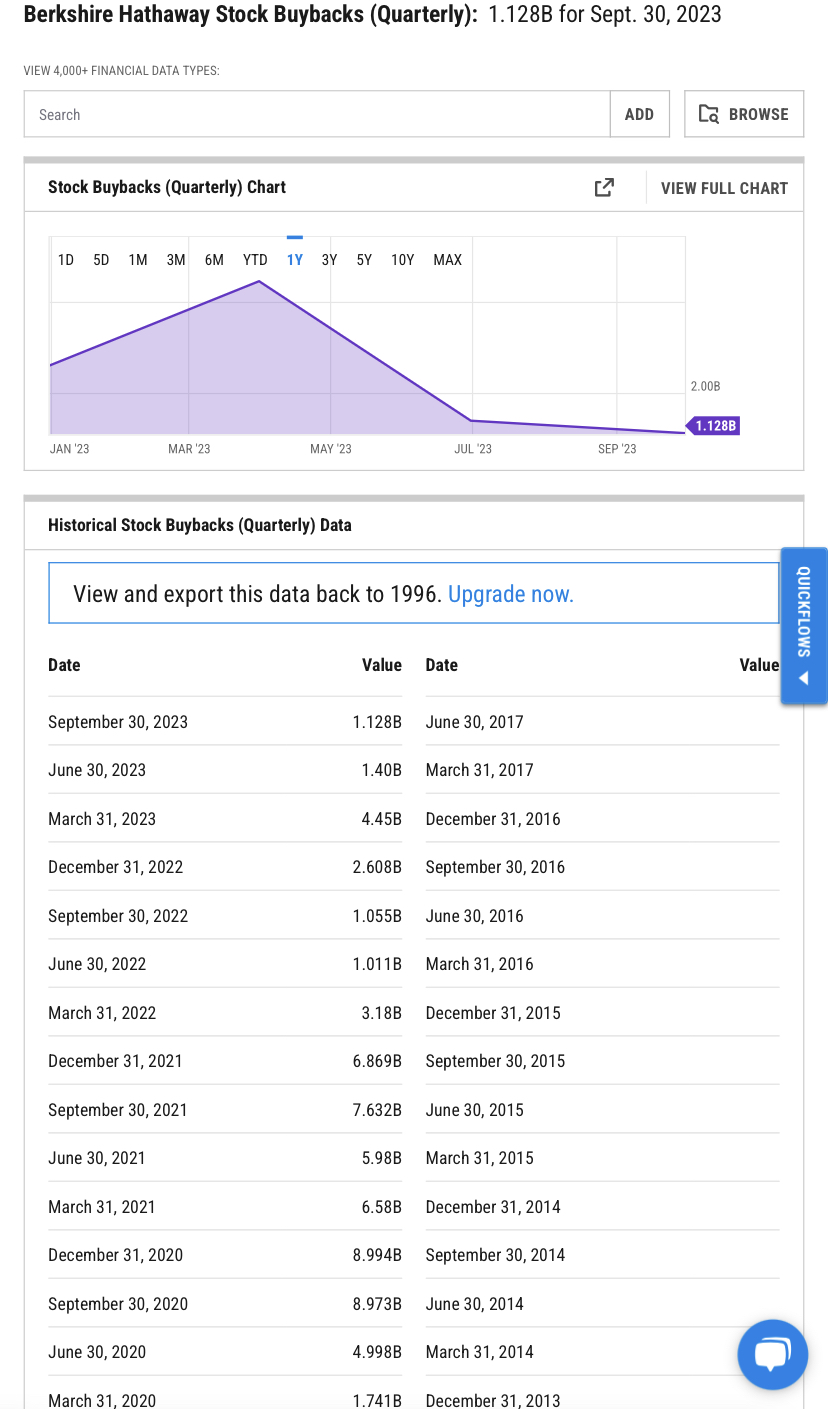The width and height of the screenshot is (828, 1409).
Task: Click the June 30, 2020 date
Action: click(97, 1352)
